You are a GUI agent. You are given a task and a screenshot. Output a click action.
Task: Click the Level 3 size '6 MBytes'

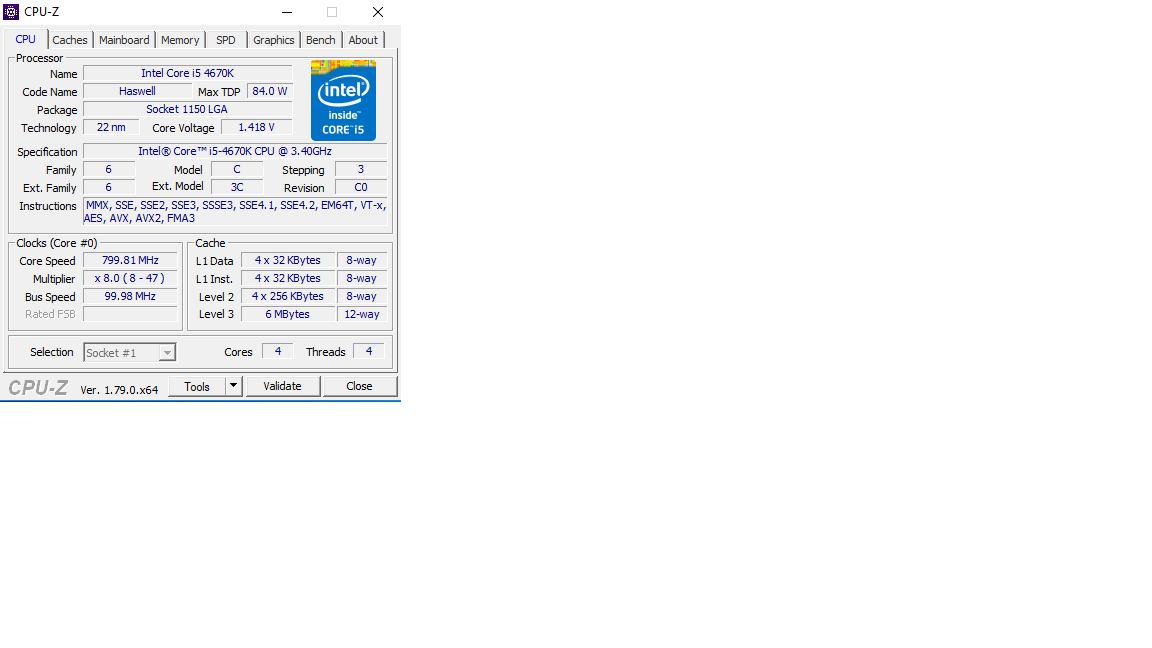point(288,314)
